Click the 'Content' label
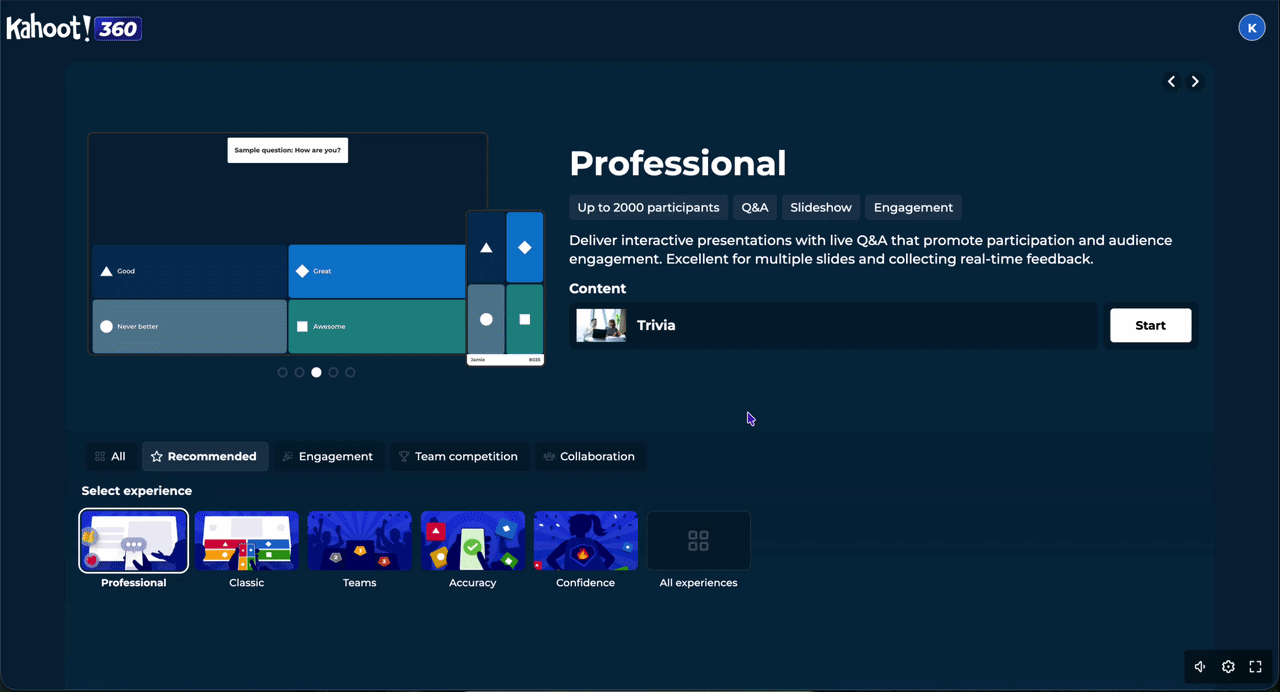The image size is (1280, 692). (x=598, y=288)
